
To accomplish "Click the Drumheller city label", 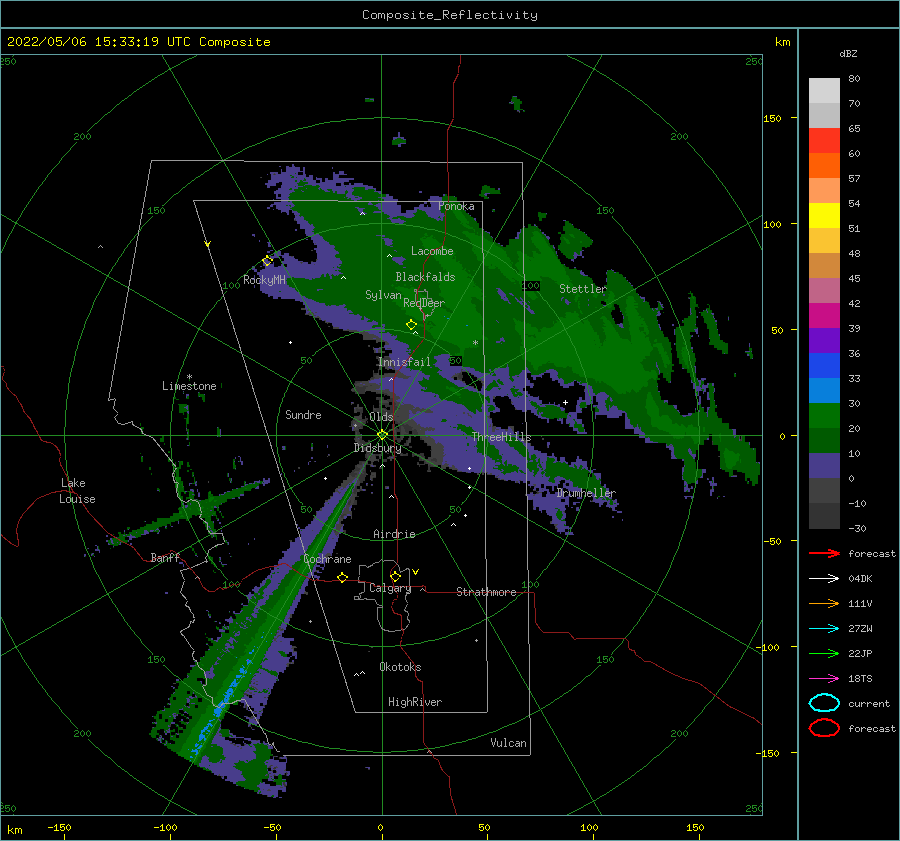I will (586, 493).
